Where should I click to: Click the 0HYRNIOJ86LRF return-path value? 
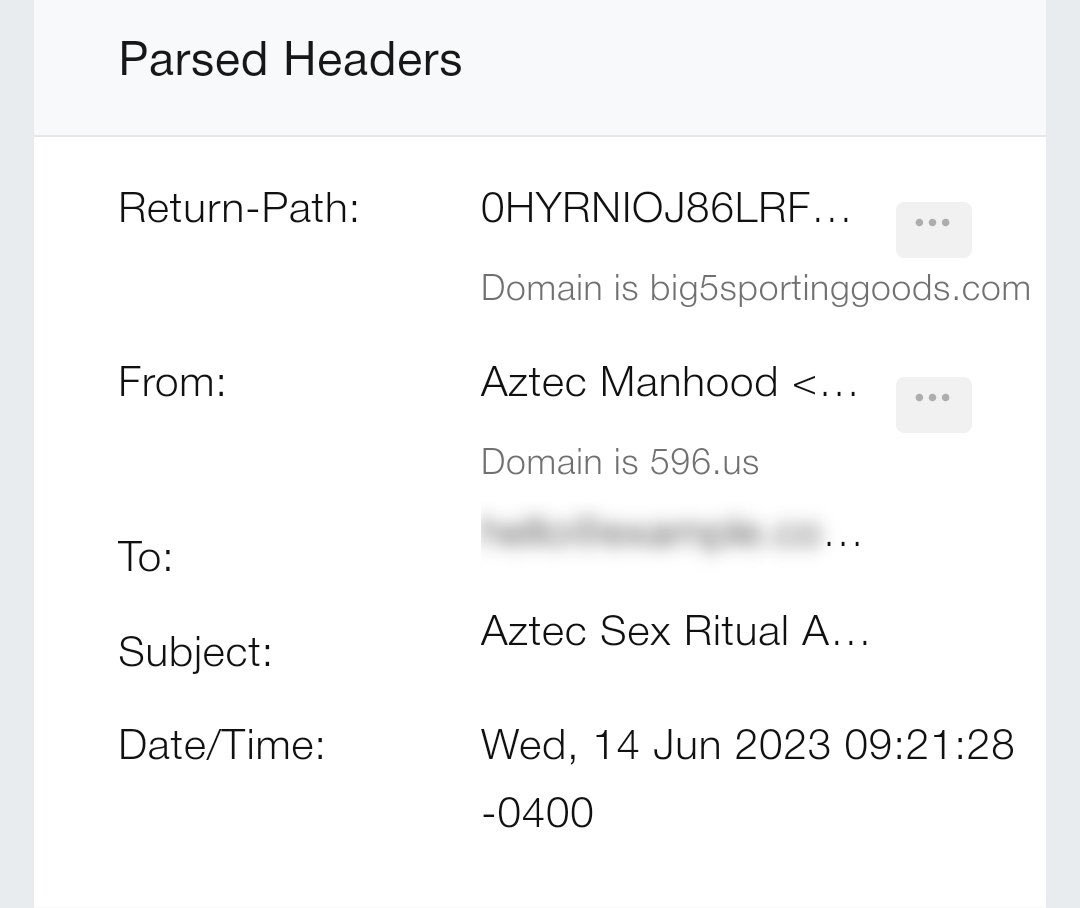665,209
